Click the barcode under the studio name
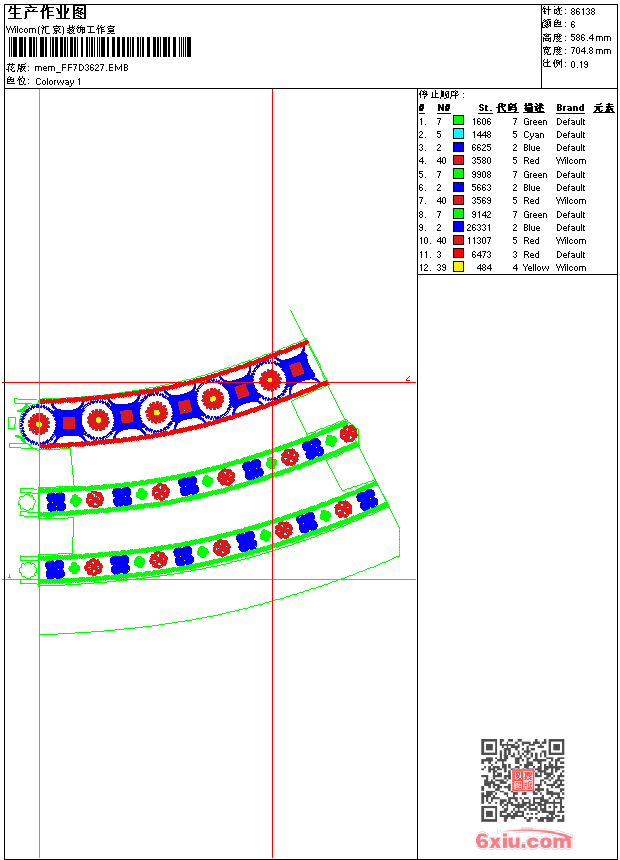 [x=100, y=47]
